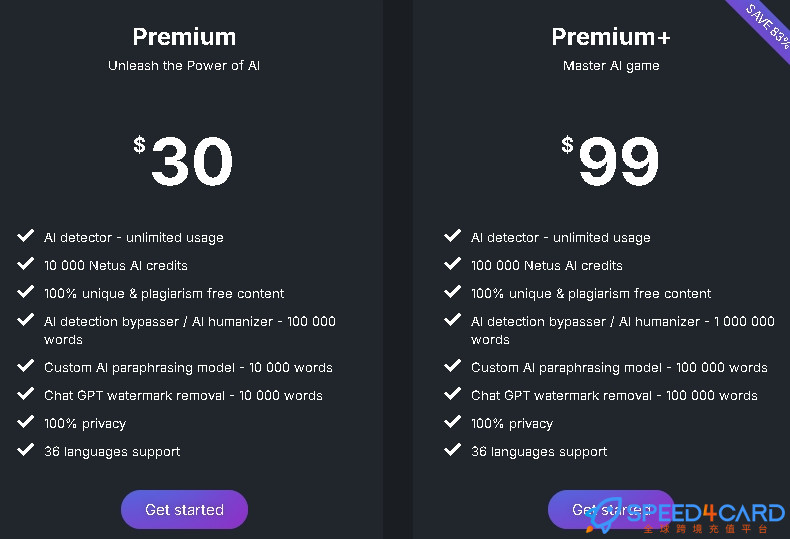Click checkmark beside Premium AI detector unlimited usage
790x539 pixels.
(x=26, y=236)
